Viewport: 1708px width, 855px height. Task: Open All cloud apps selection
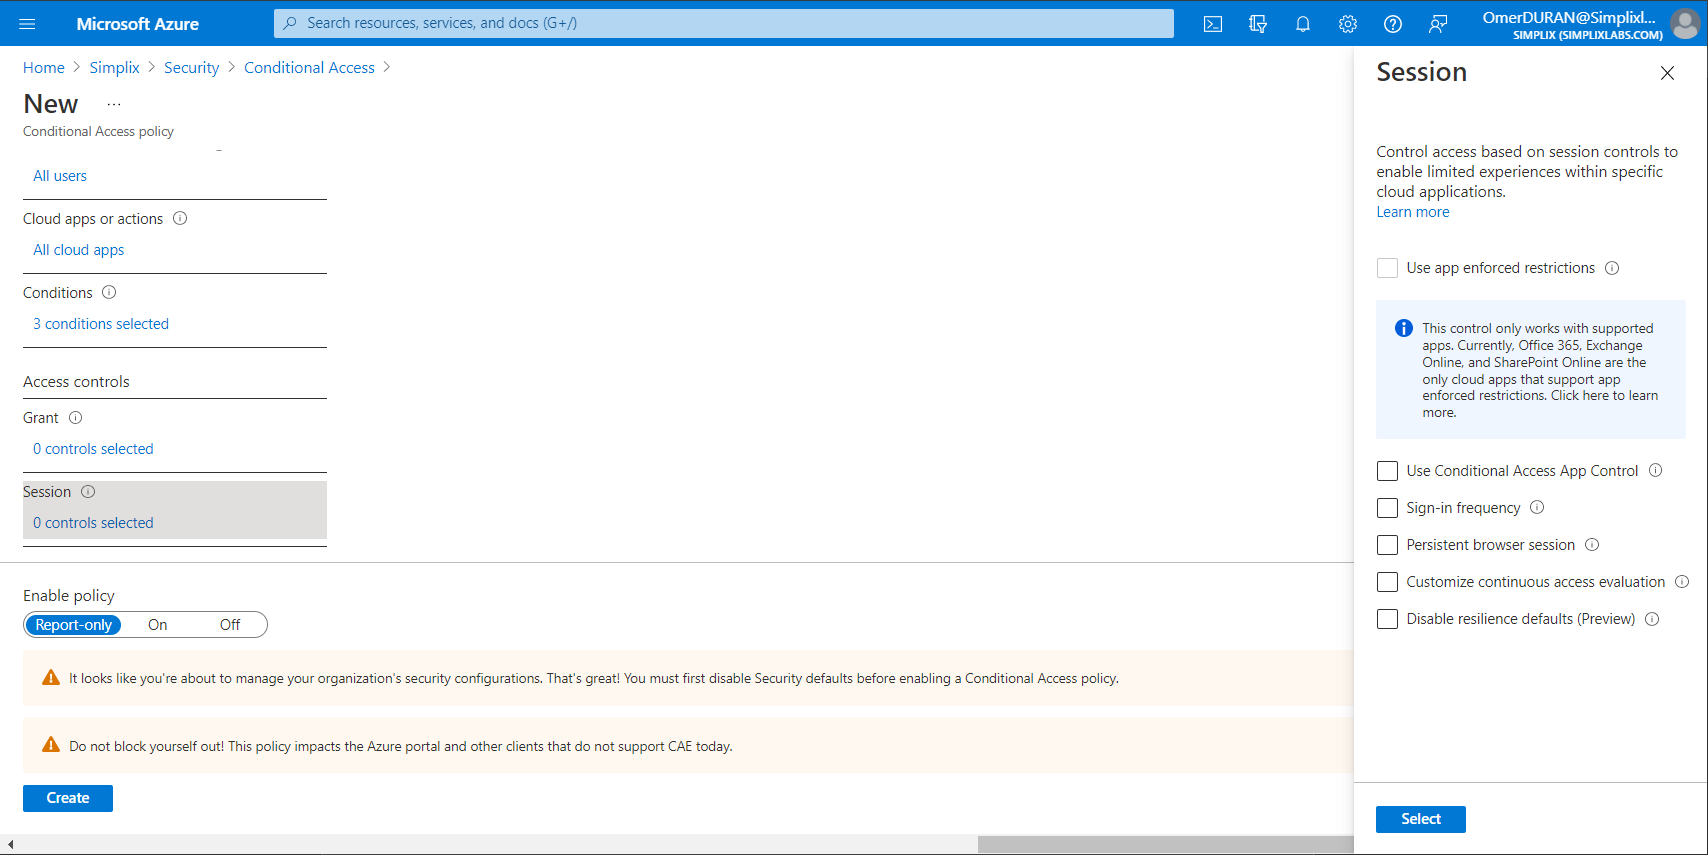pyautogui.click(x=79, y=250)
